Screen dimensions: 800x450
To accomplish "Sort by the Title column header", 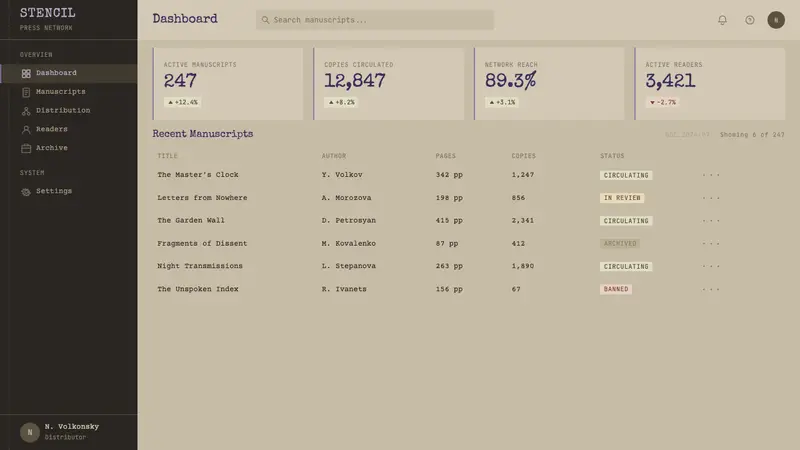I will (x=167, y=156).
